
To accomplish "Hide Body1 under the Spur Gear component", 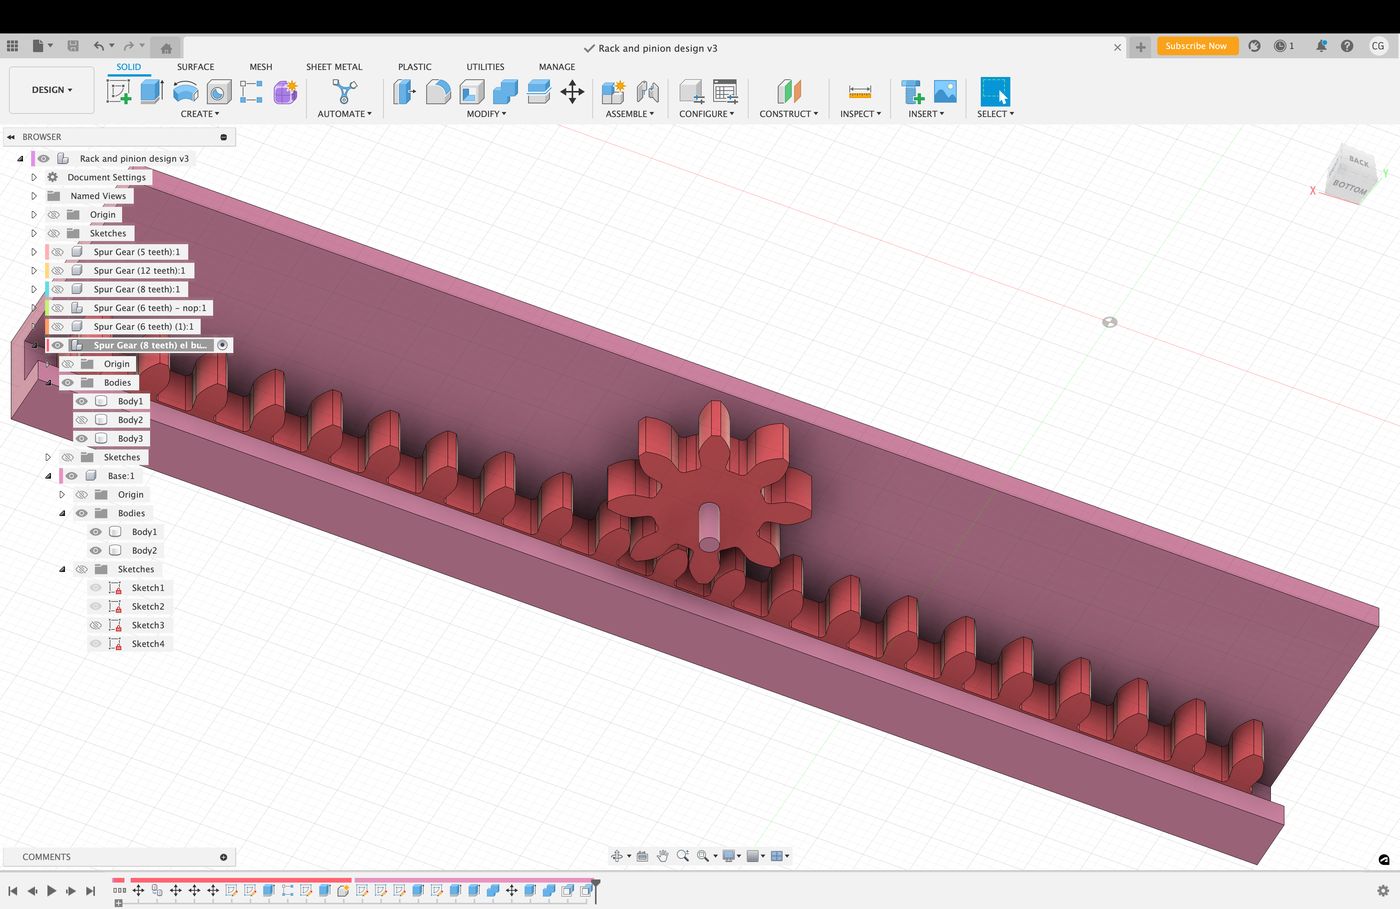I will 82,401.
